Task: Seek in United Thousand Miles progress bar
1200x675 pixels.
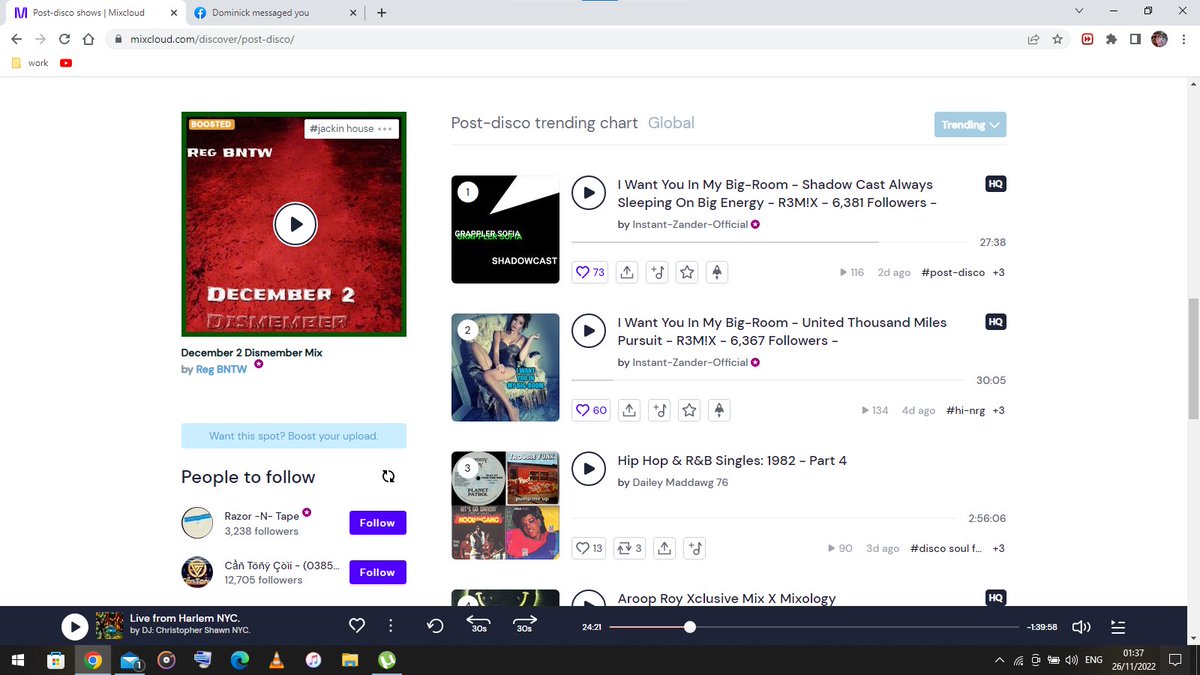Action: point(766,380)
